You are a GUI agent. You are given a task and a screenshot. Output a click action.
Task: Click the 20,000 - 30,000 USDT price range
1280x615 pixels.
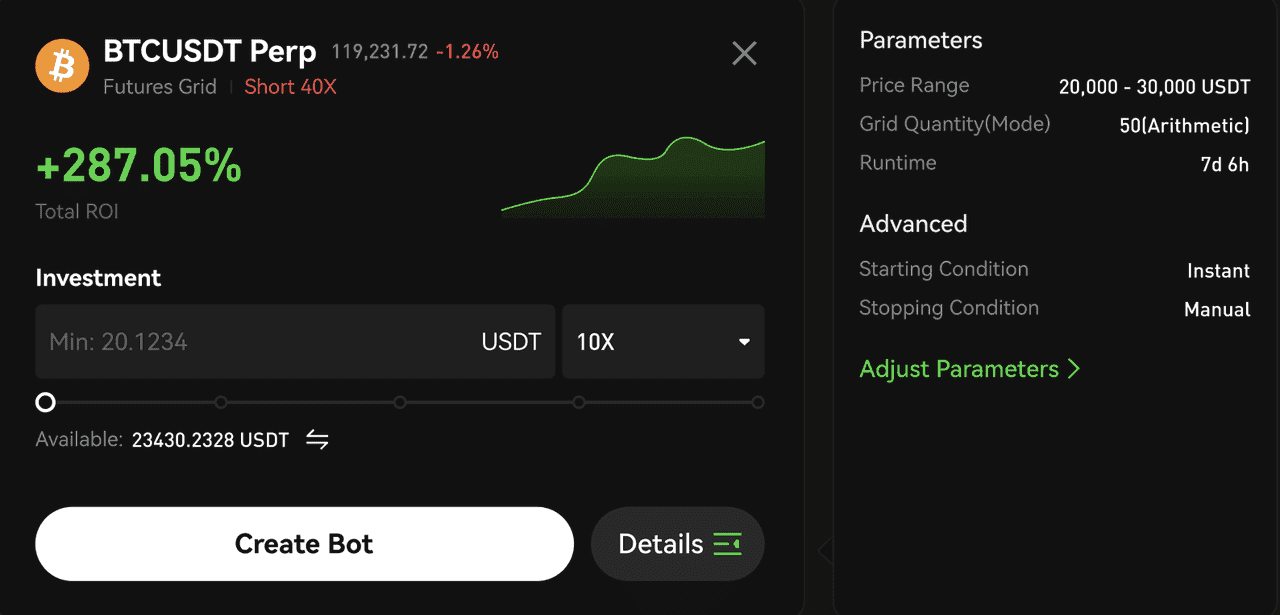click(x=1154, y=87)
